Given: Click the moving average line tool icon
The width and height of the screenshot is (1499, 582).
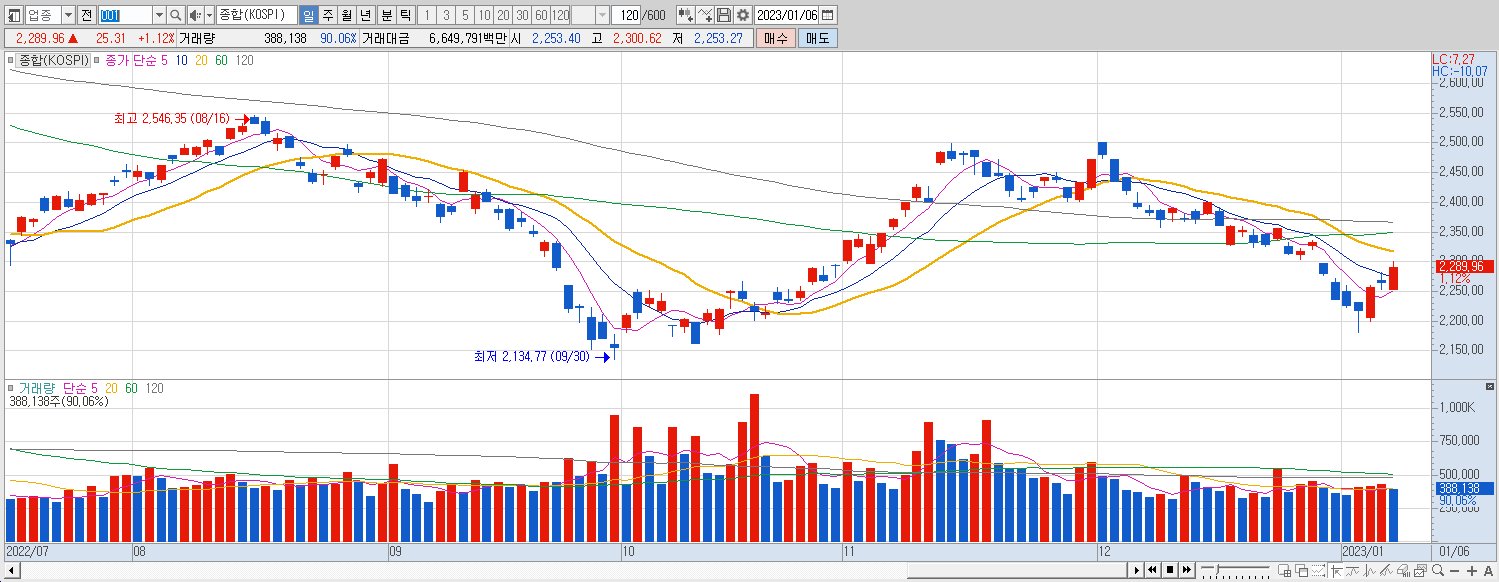Looking at the screenshot, I should [x=1352, y=571].
